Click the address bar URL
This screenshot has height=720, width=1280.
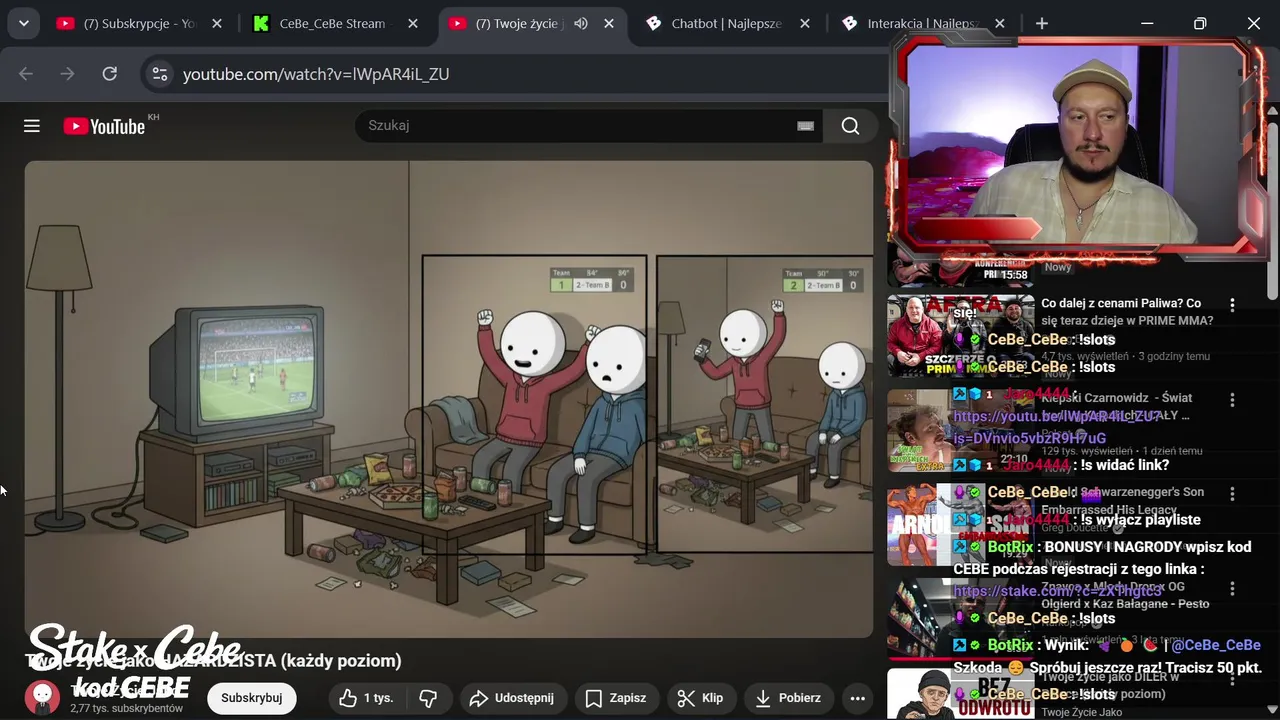pyautogui.click(x=316, y=74)
